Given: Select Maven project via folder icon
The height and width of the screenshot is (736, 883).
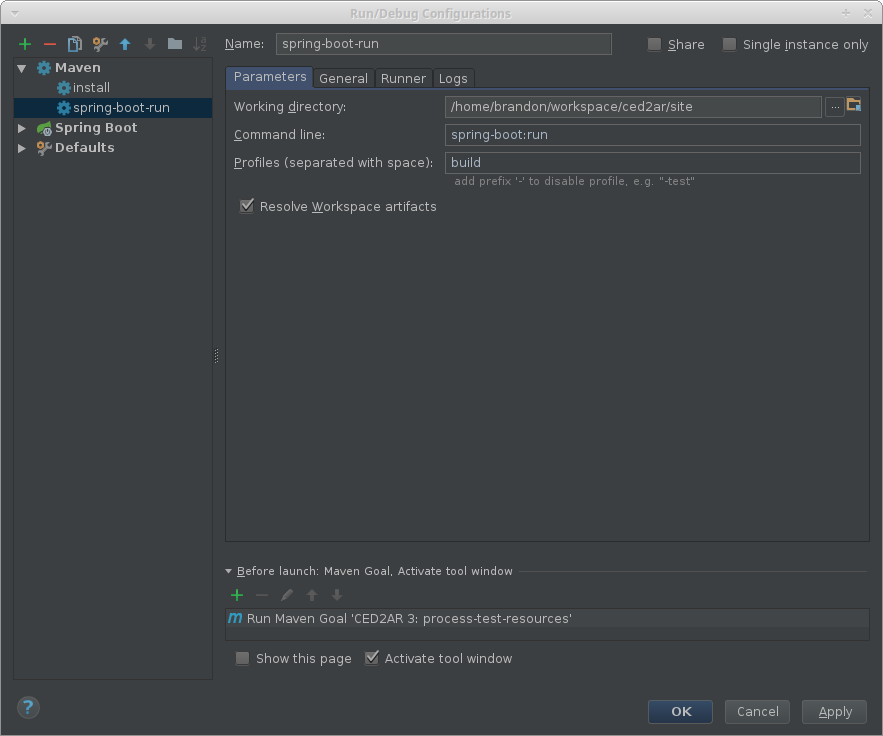Looking at the screenshot, I should 854,105.
